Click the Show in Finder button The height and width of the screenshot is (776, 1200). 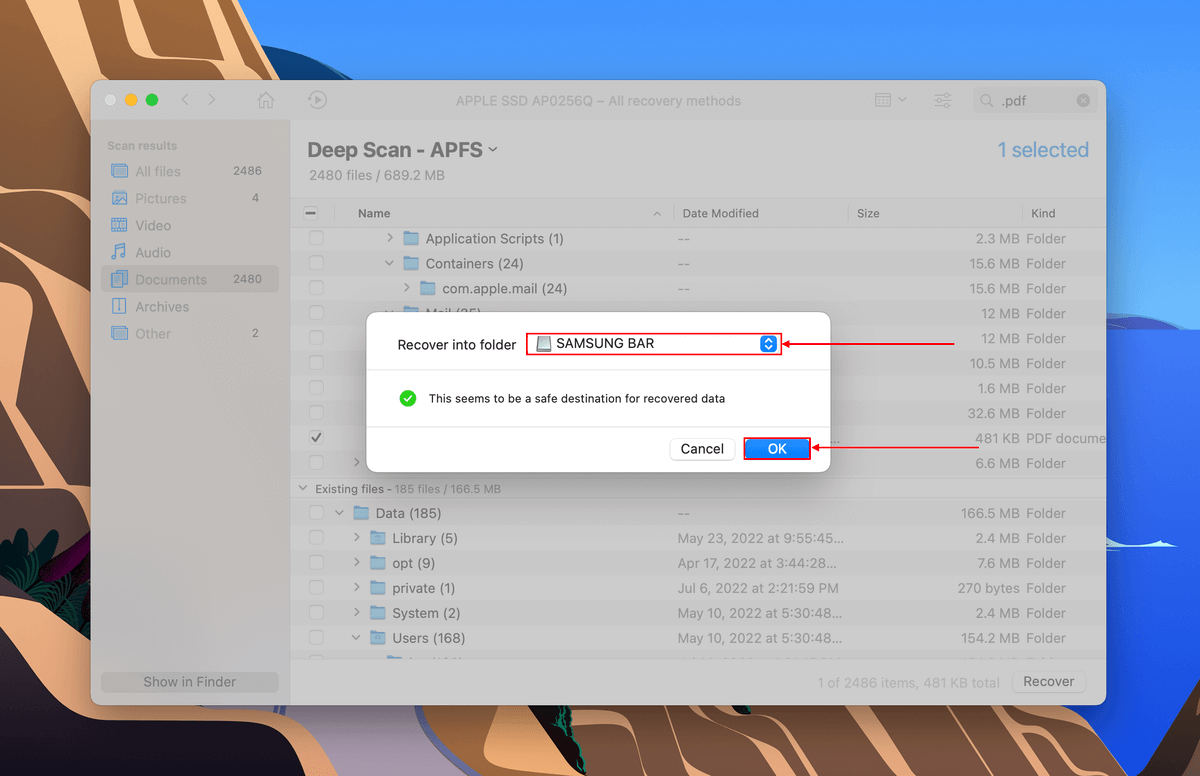190,682
